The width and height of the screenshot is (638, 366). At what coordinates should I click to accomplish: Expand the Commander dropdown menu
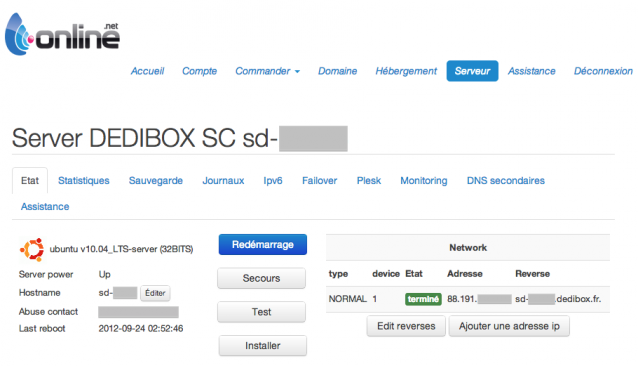tap(267, 71)
